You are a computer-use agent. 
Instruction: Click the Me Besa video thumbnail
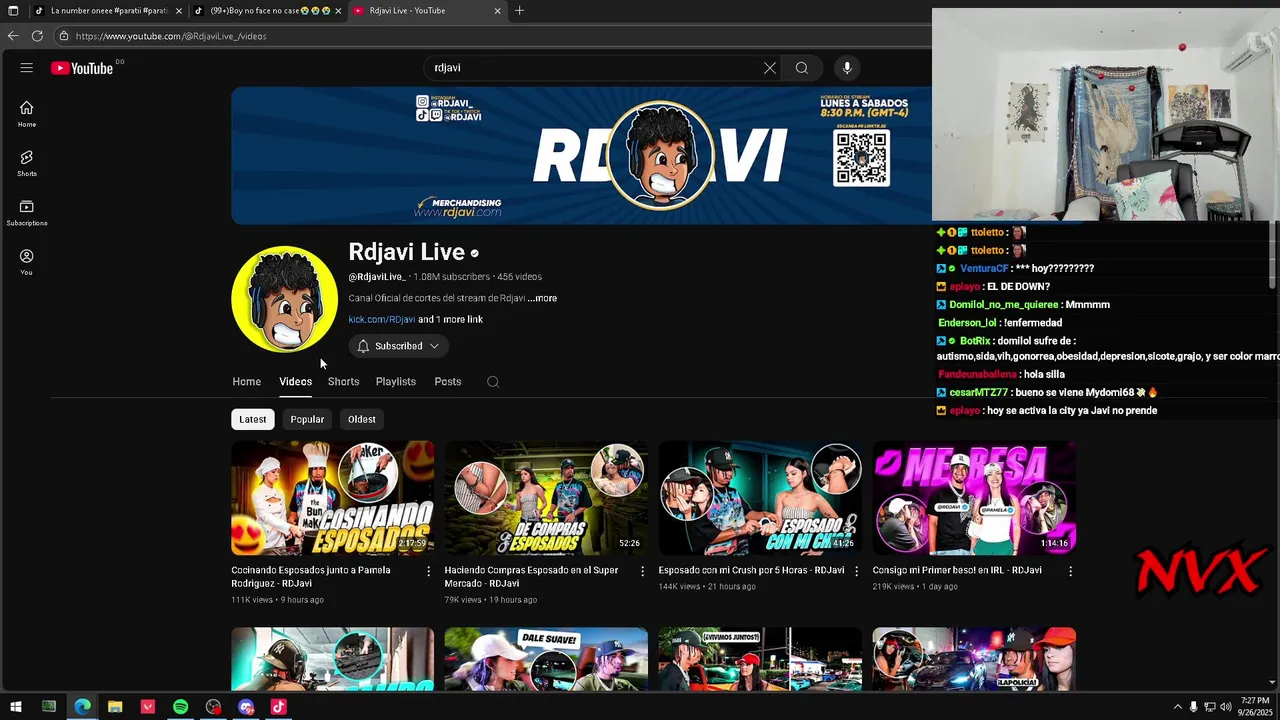(x=974, y=498)
